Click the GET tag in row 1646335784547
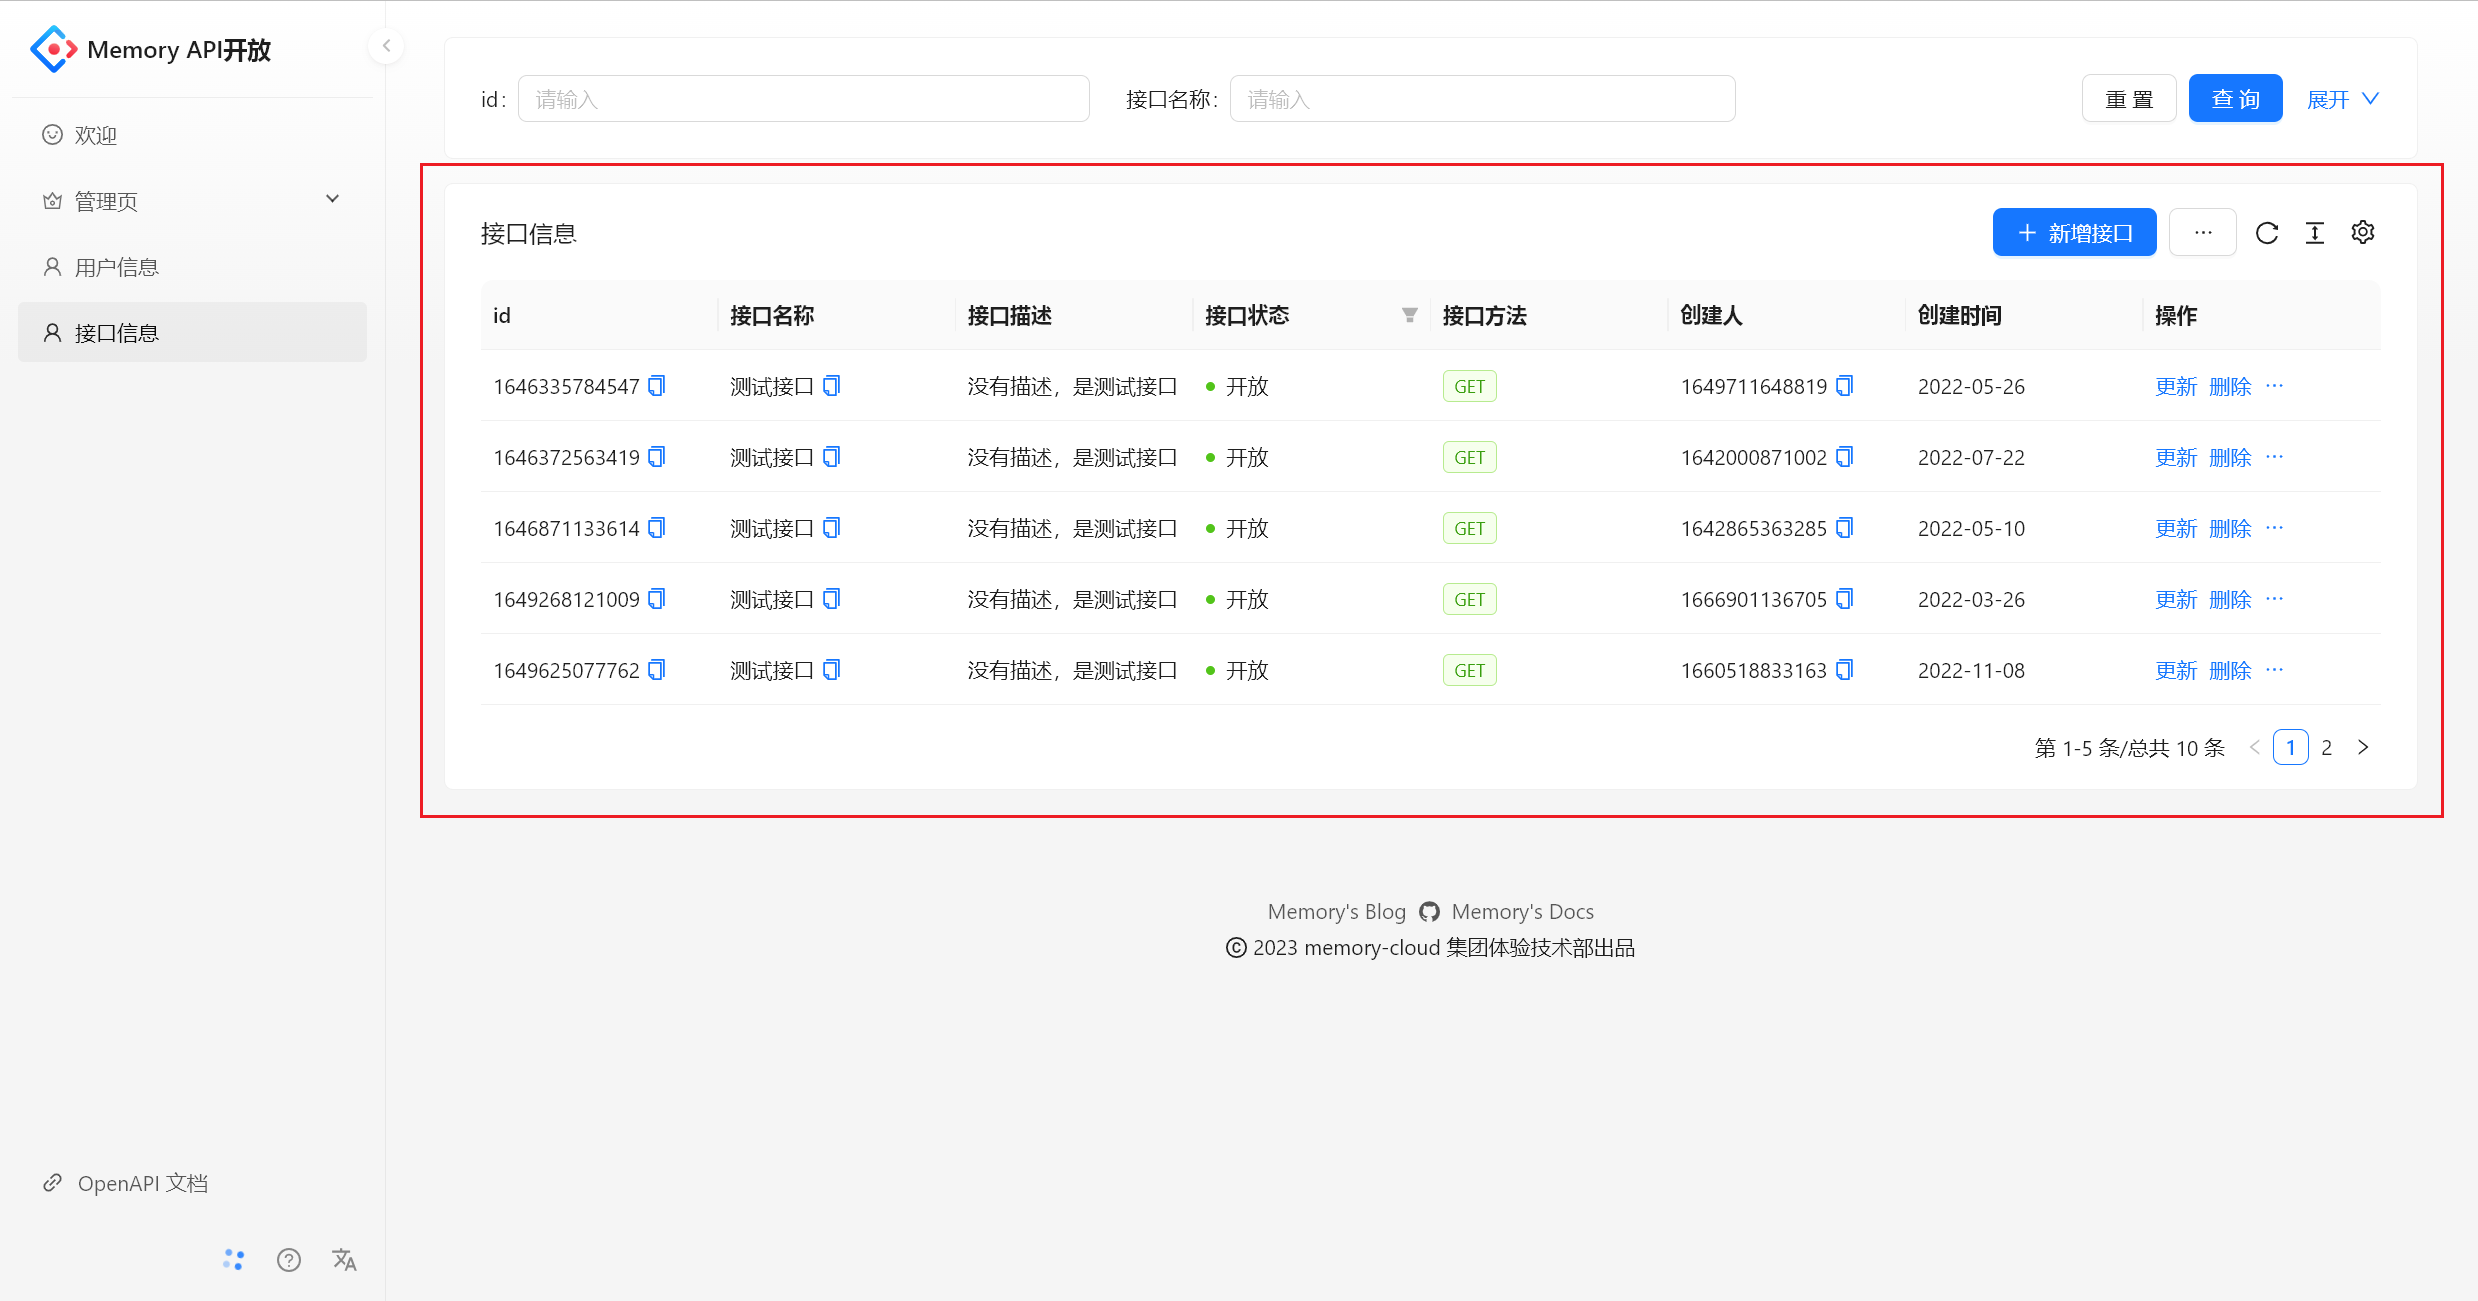 [1470, 387]
